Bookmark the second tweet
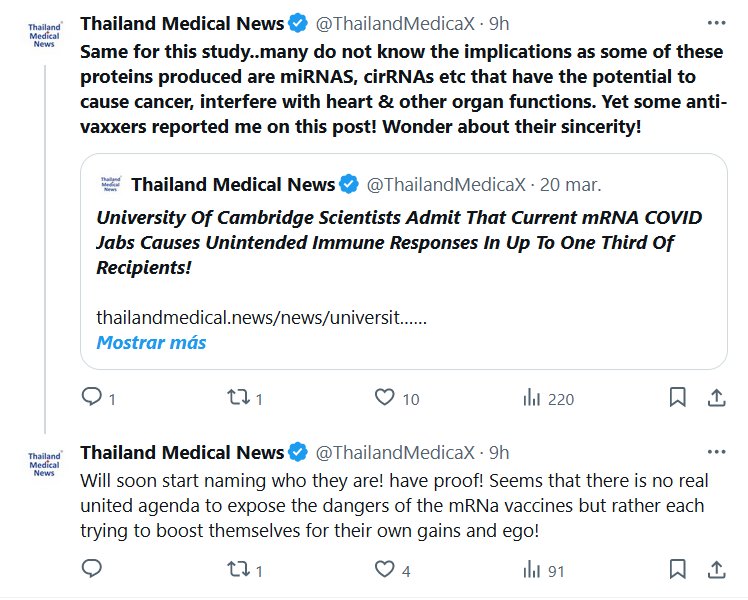This screenshot has width=748, height=600. click(x=677, y=570)
